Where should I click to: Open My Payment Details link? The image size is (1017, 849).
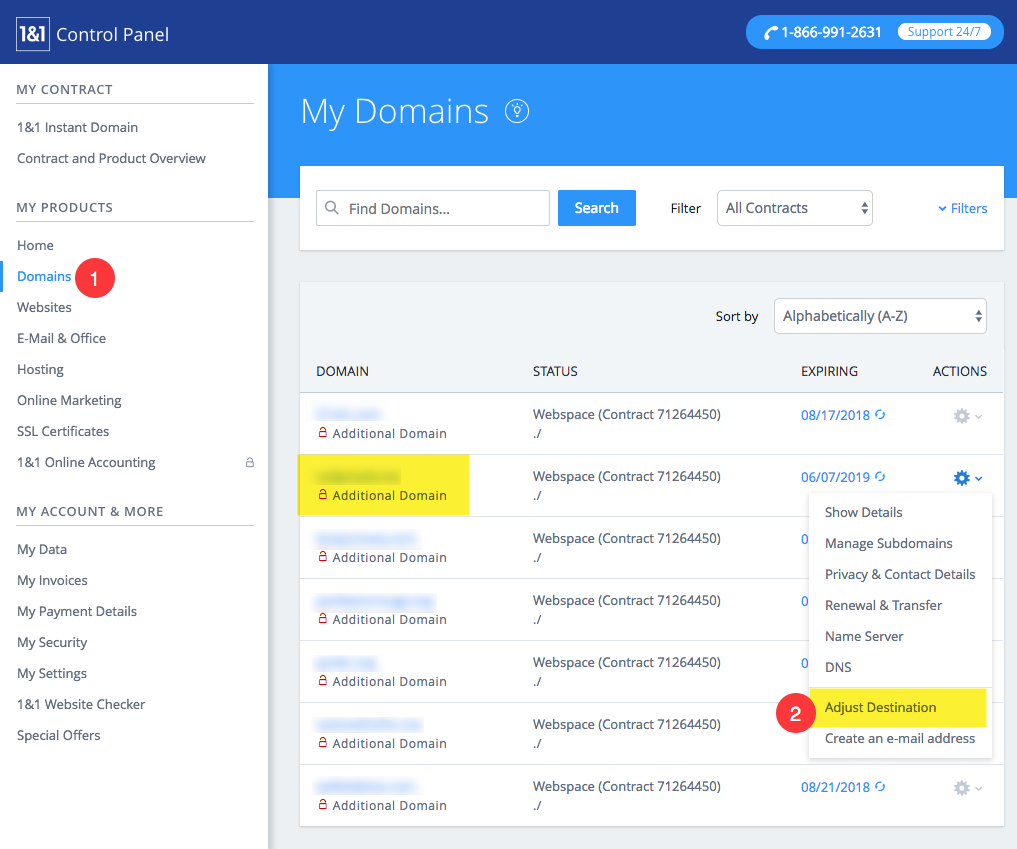point(77,612)
